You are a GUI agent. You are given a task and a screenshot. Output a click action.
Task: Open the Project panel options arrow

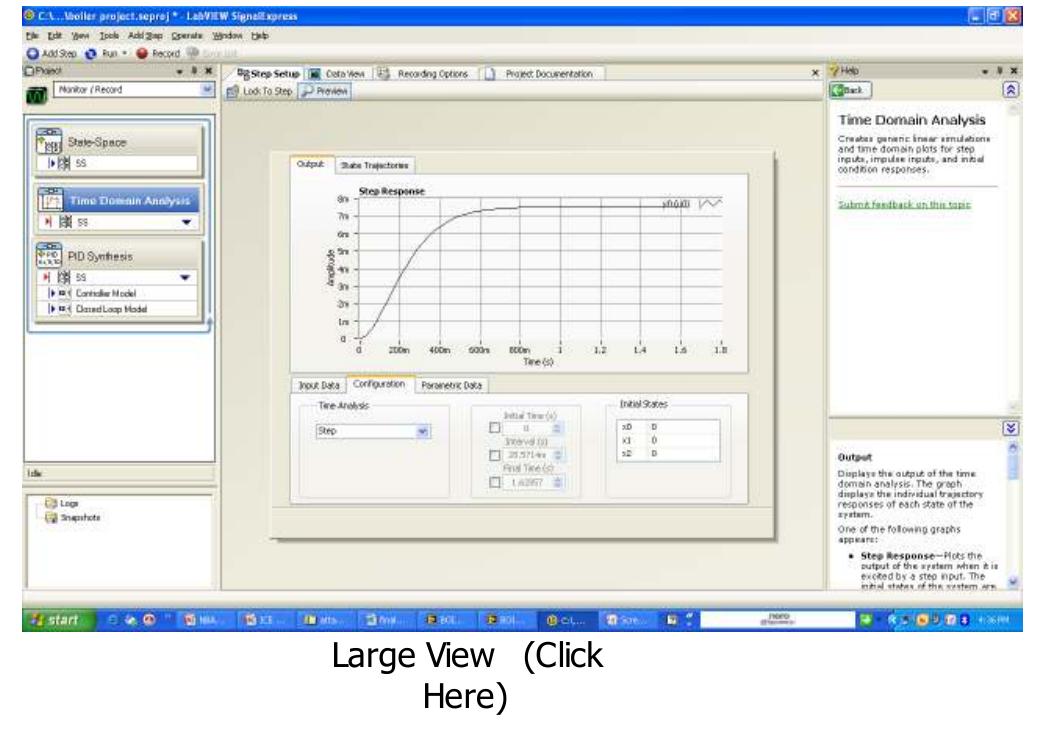pyautogui.click(x=180, y=71)
